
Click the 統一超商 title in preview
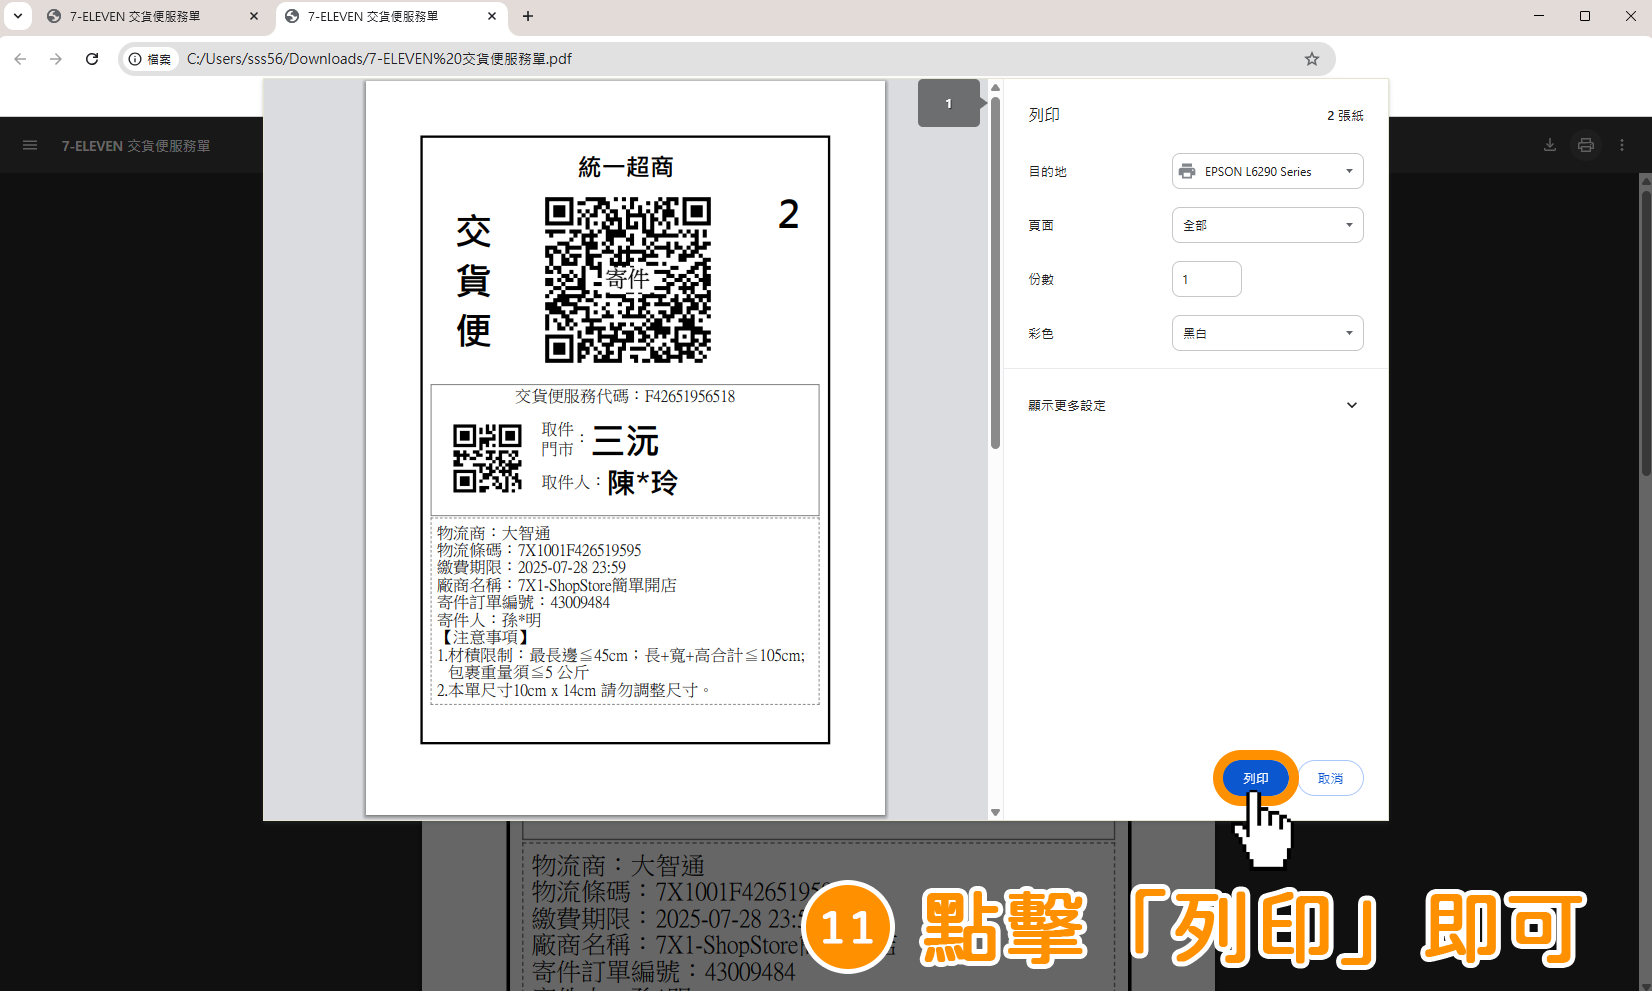(626, 167)
